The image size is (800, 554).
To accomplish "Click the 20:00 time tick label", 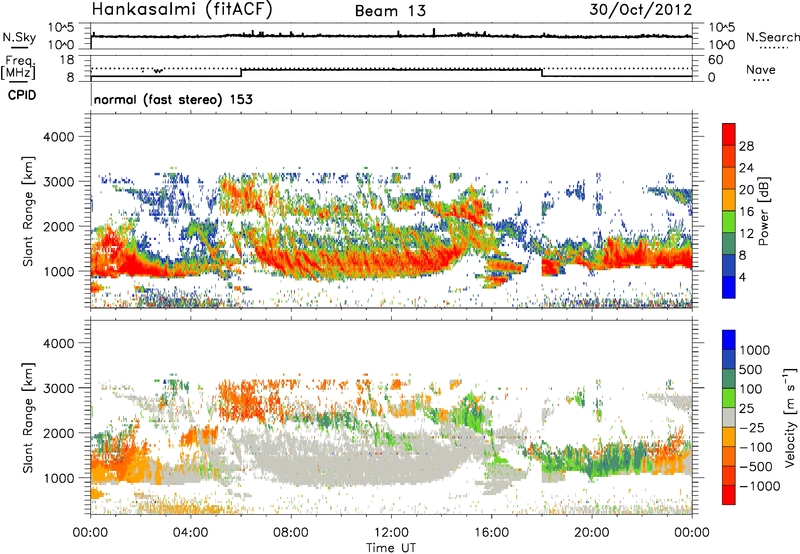I will point(592,533).
